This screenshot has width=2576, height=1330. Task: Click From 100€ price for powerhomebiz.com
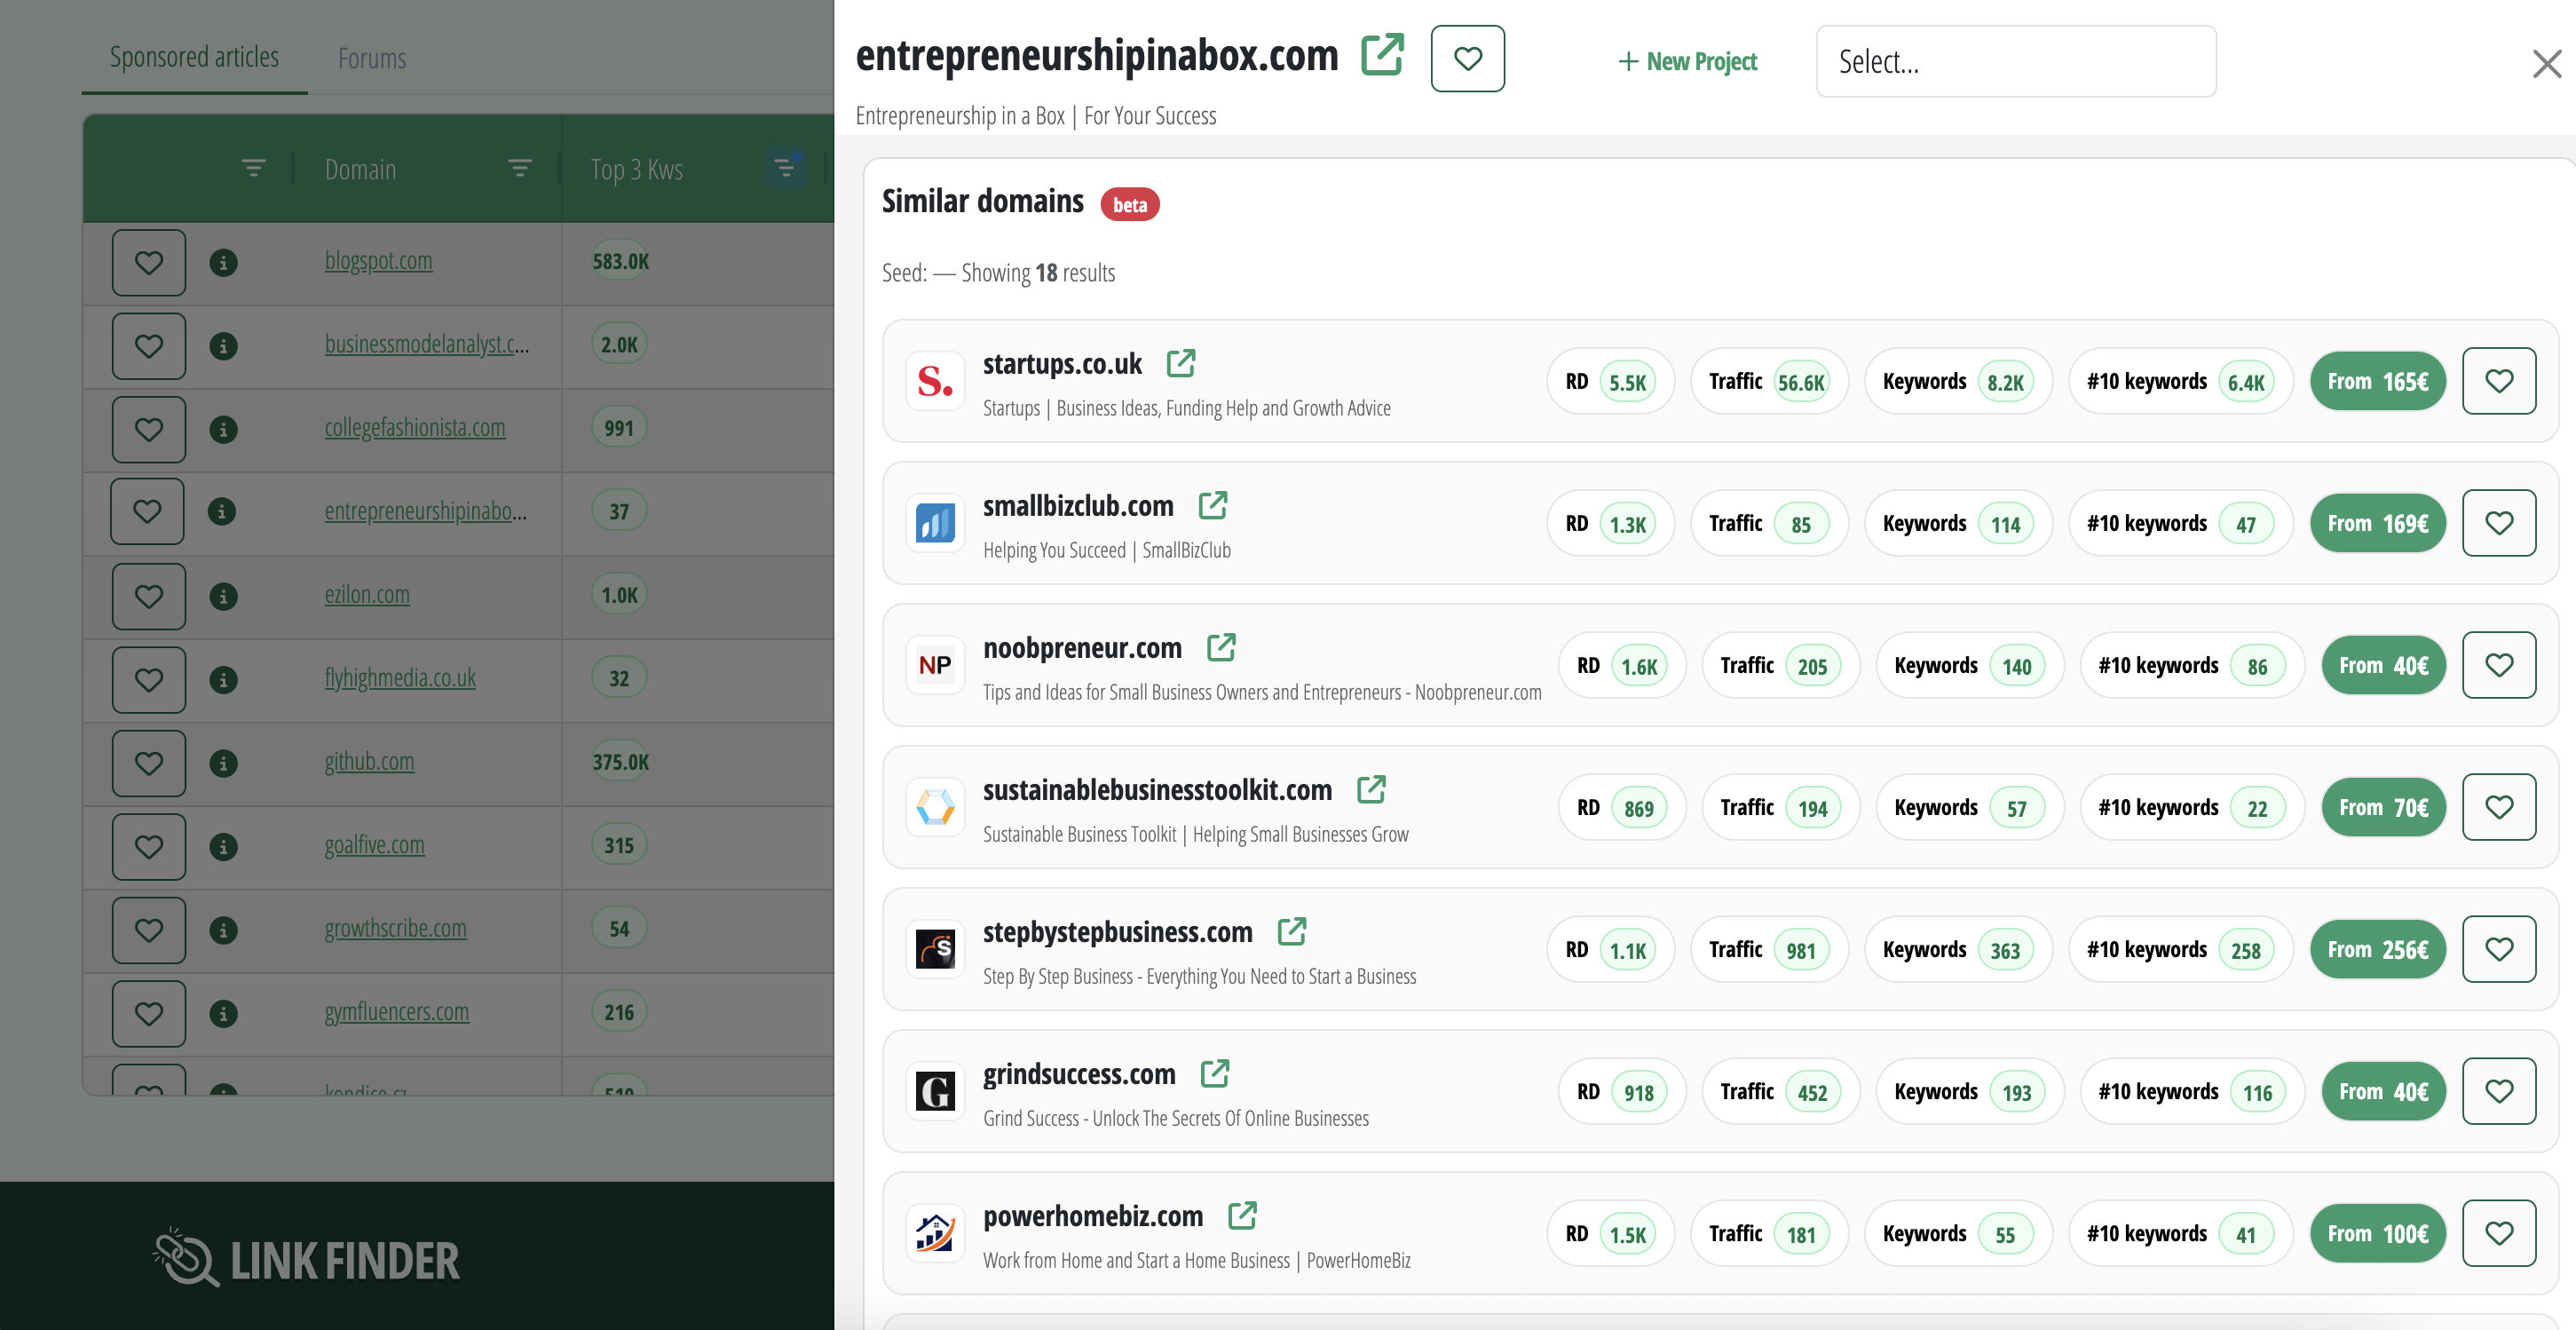click(2377, 1233)
